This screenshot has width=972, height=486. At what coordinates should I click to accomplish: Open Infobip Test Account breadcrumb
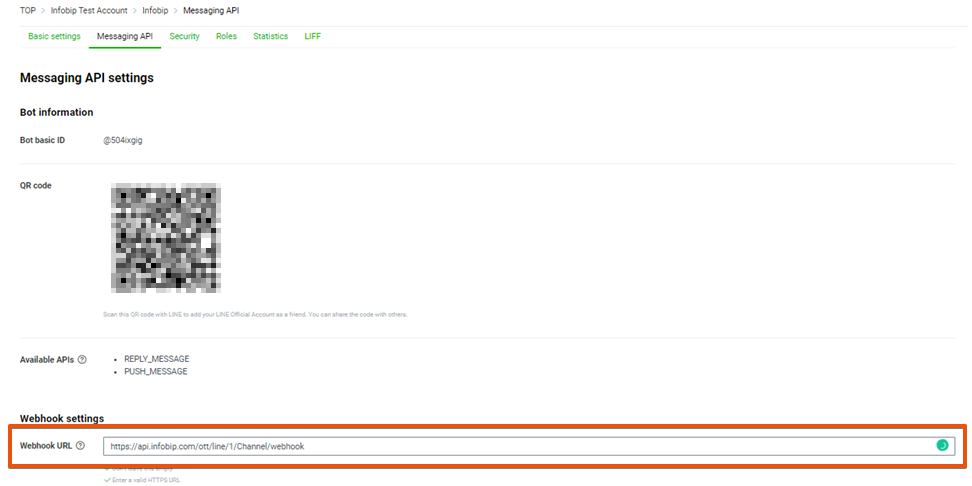(89, 11)
